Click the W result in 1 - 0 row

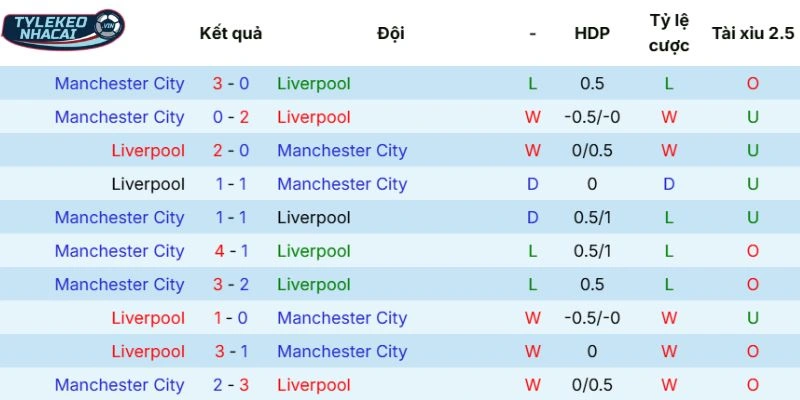click(x=533, y=318)
